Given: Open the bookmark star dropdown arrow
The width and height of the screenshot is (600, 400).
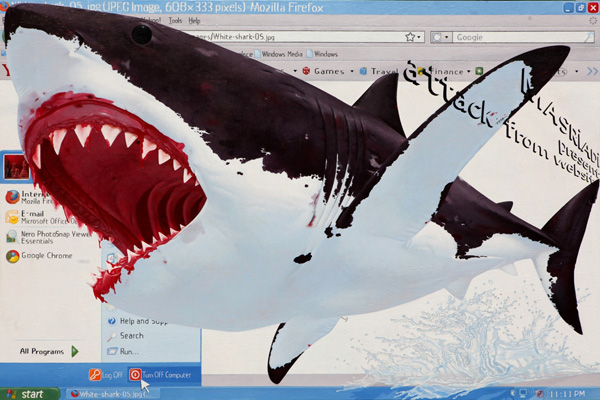Looking at the screenshot, I should click(419, 38).
